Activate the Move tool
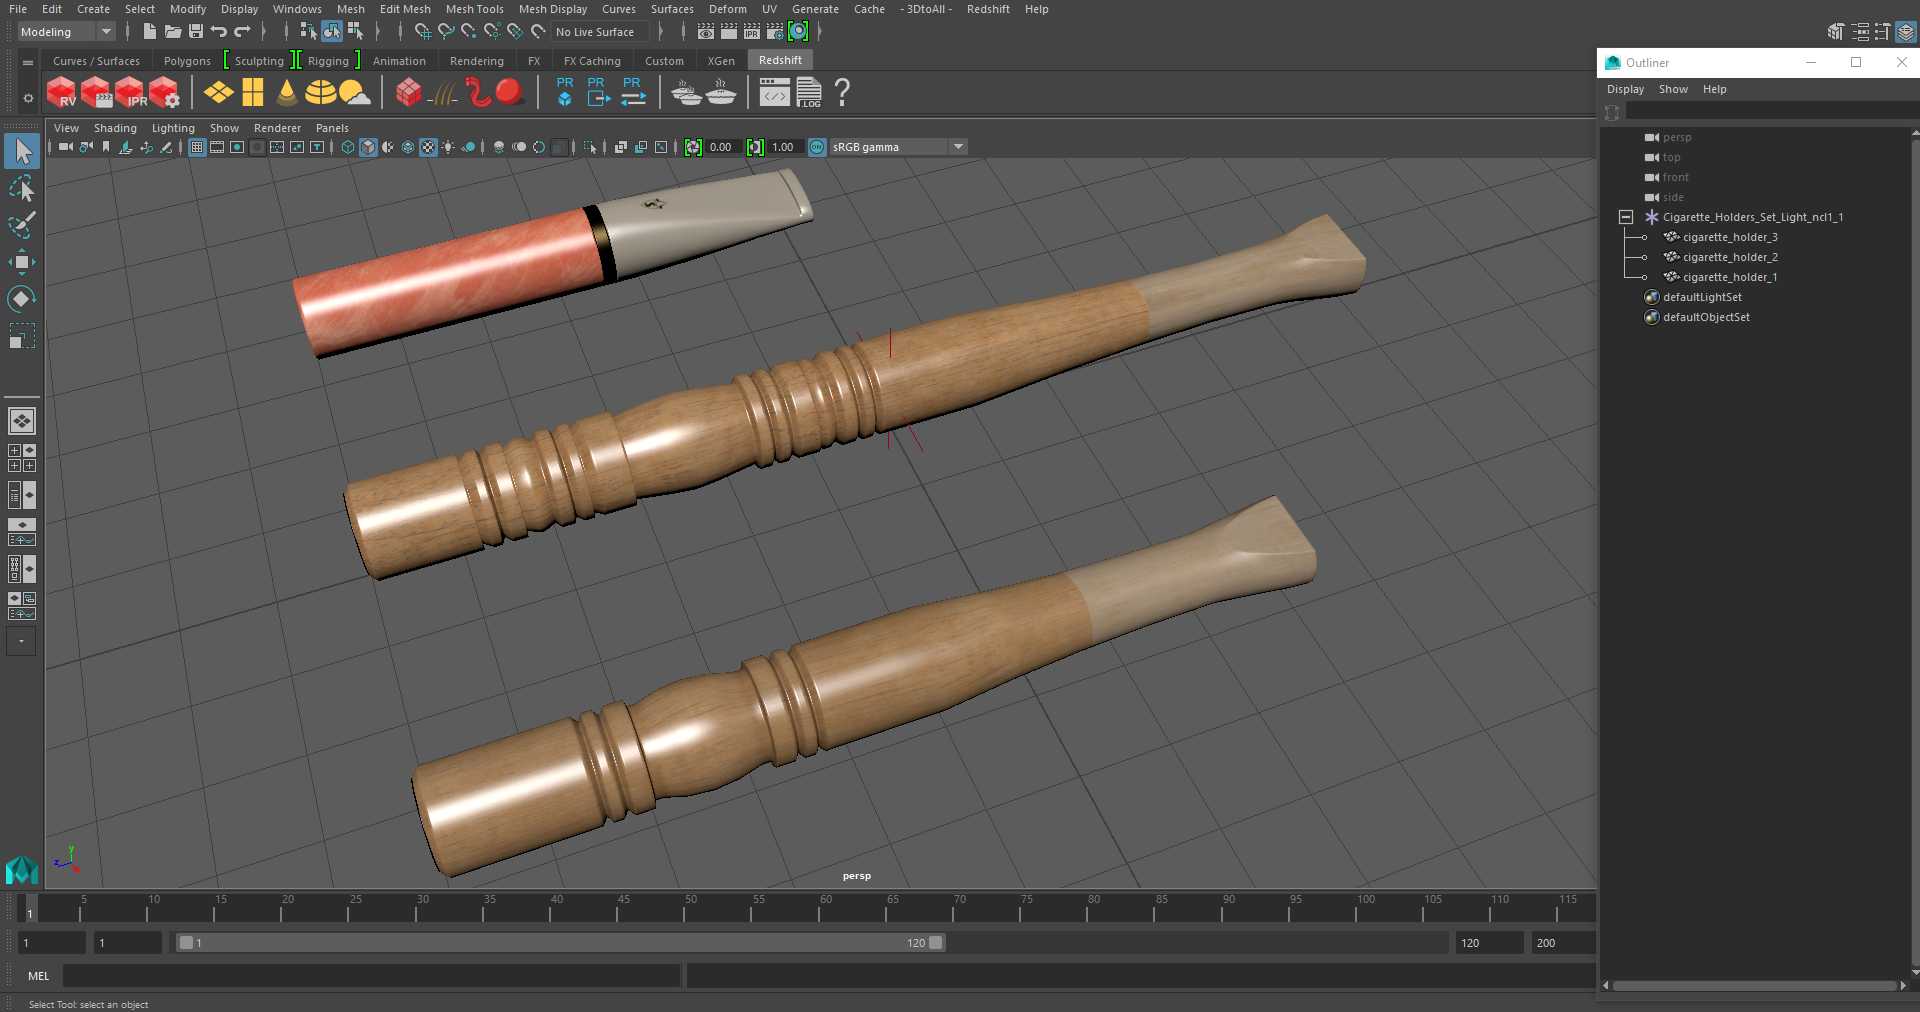Image resolution: width=1920 pixels, height=1012 pixels. [22, 262]
